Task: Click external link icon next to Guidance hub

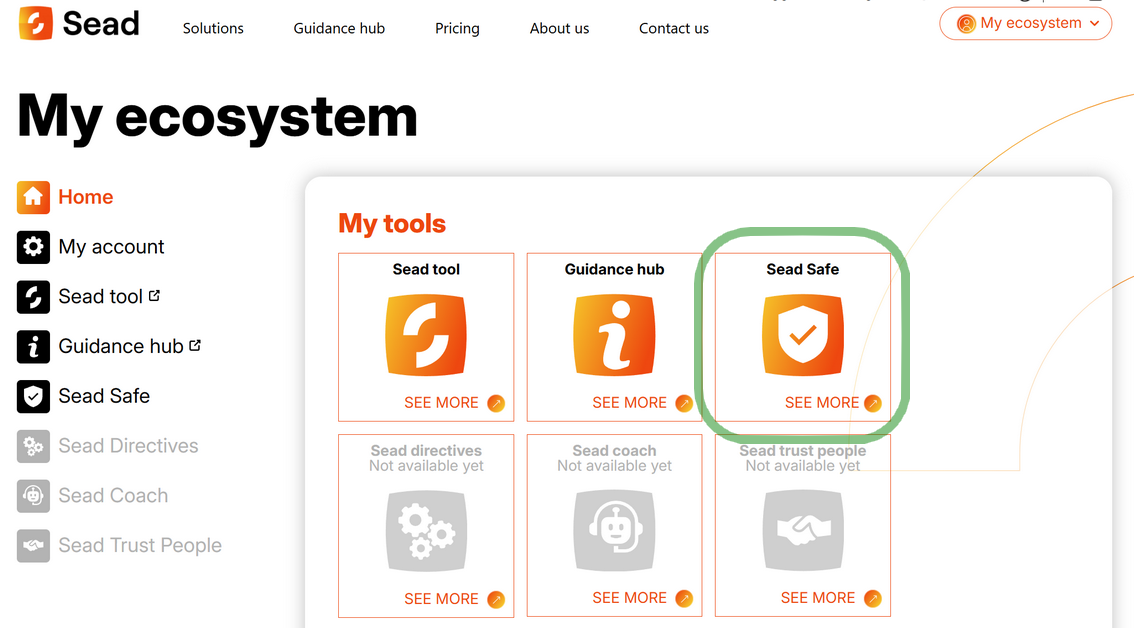Action: pyautogui.click(x=195, y=345)
